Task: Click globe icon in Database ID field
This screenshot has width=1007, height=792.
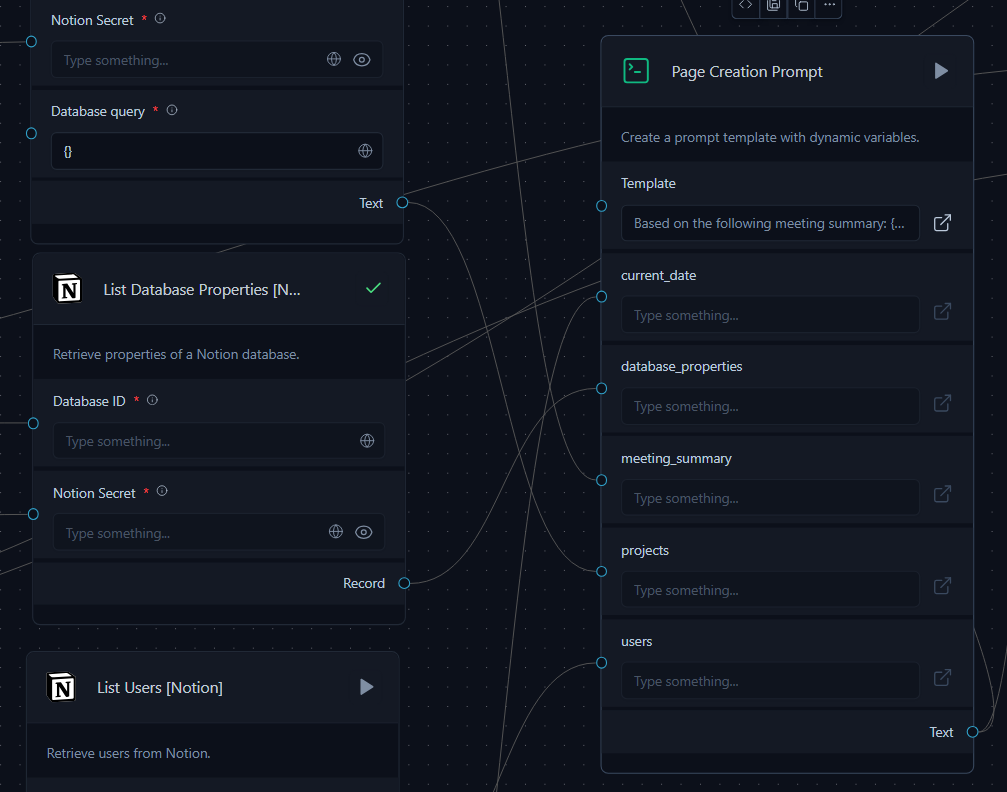Action: 367,441
